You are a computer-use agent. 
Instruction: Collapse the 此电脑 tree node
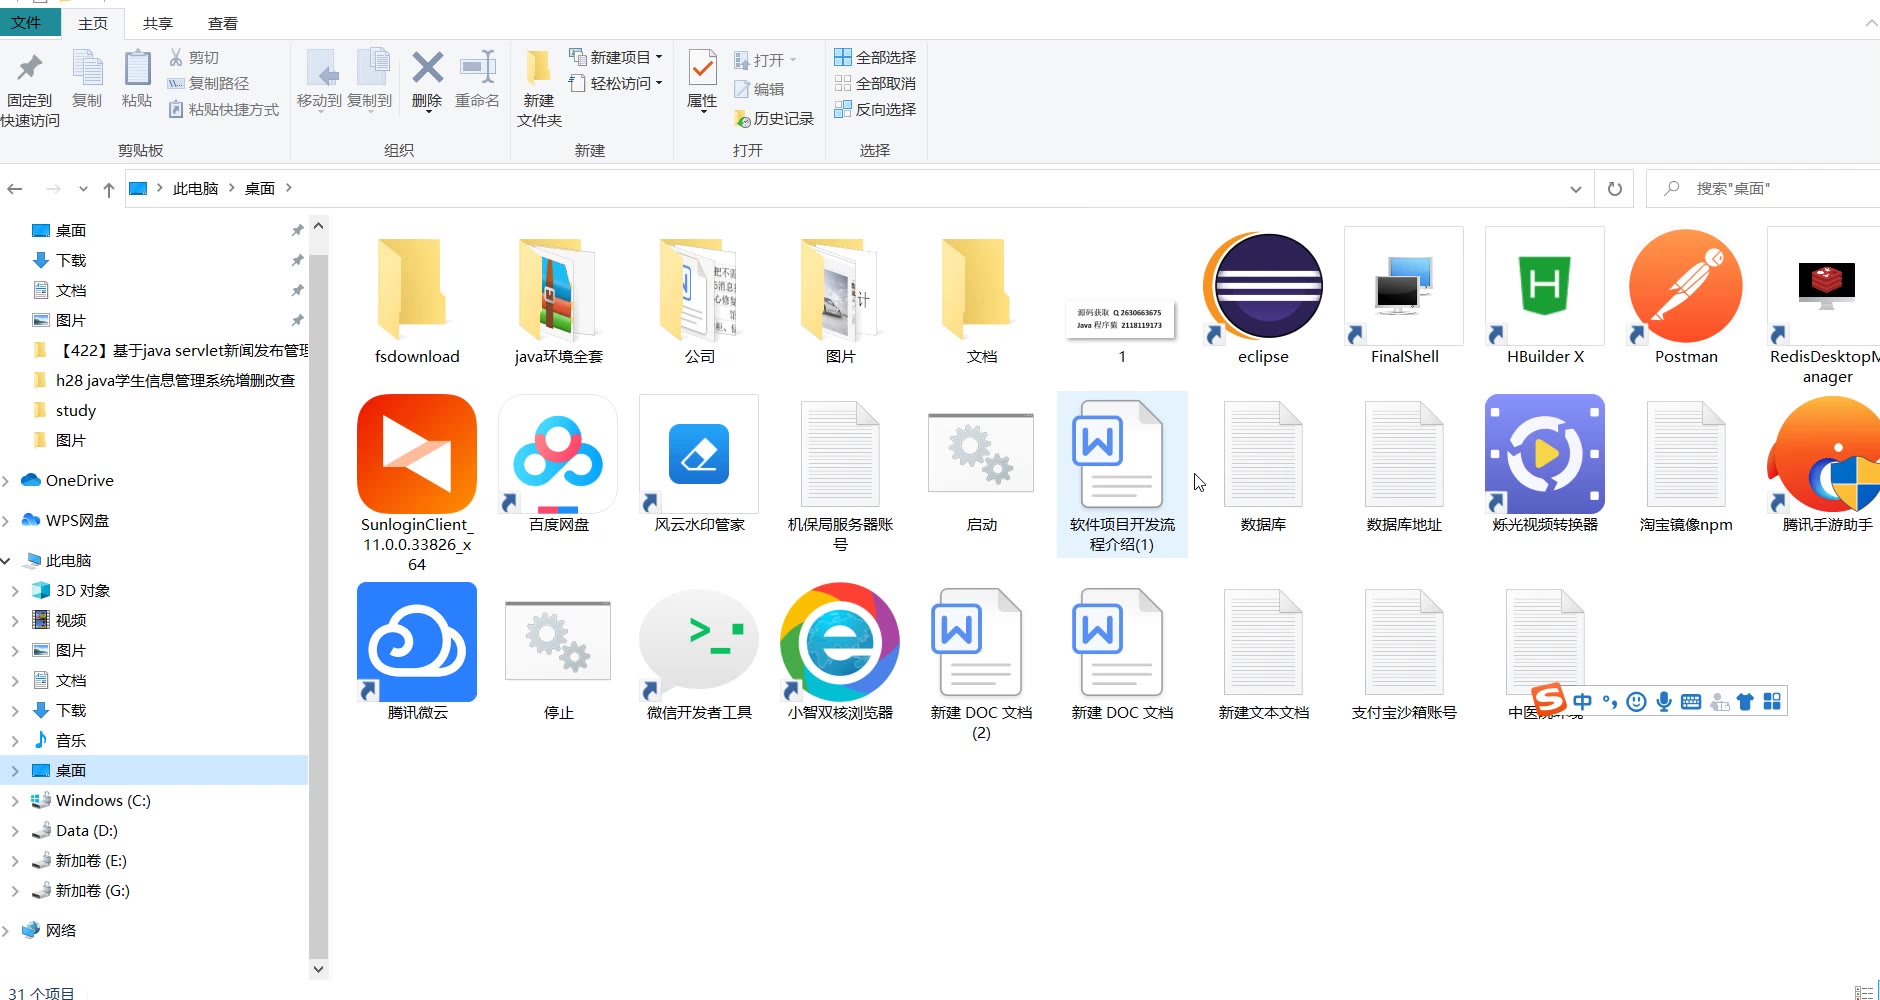pyautogui.click(x=7, y=561)
